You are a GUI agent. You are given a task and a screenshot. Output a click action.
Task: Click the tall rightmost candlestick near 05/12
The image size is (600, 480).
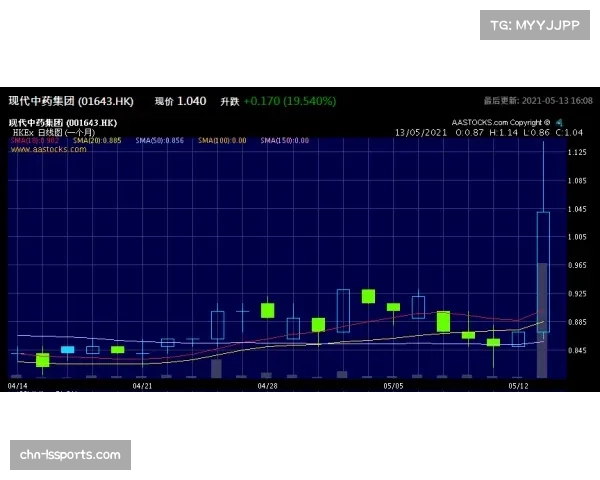tap(543, 270)
